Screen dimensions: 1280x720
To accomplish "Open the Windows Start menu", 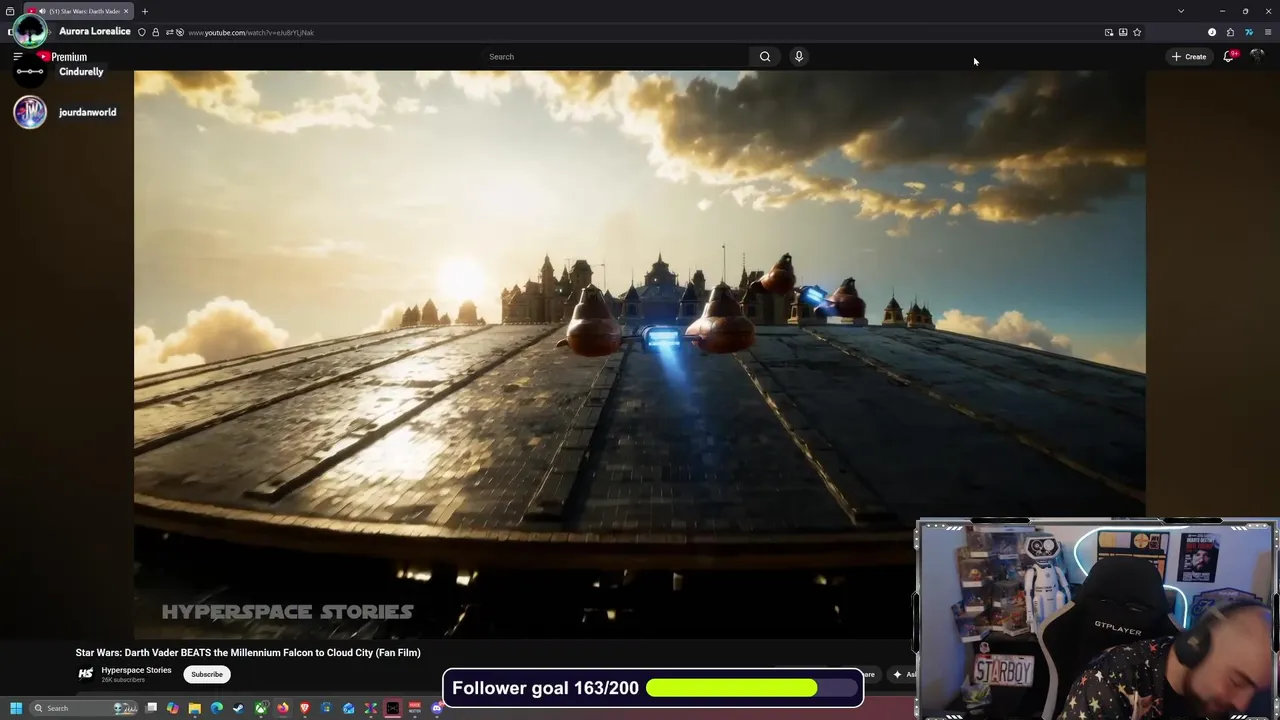I will coord(16,708).
